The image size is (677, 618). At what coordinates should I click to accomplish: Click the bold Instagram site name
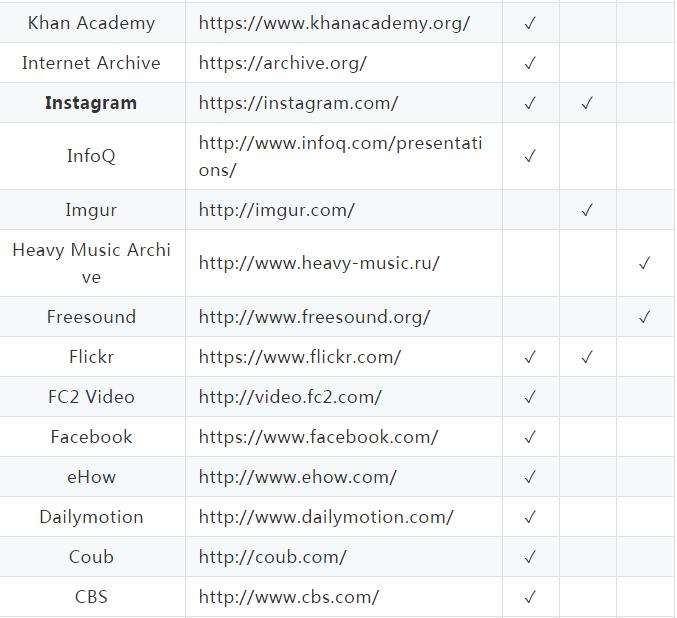91,103
